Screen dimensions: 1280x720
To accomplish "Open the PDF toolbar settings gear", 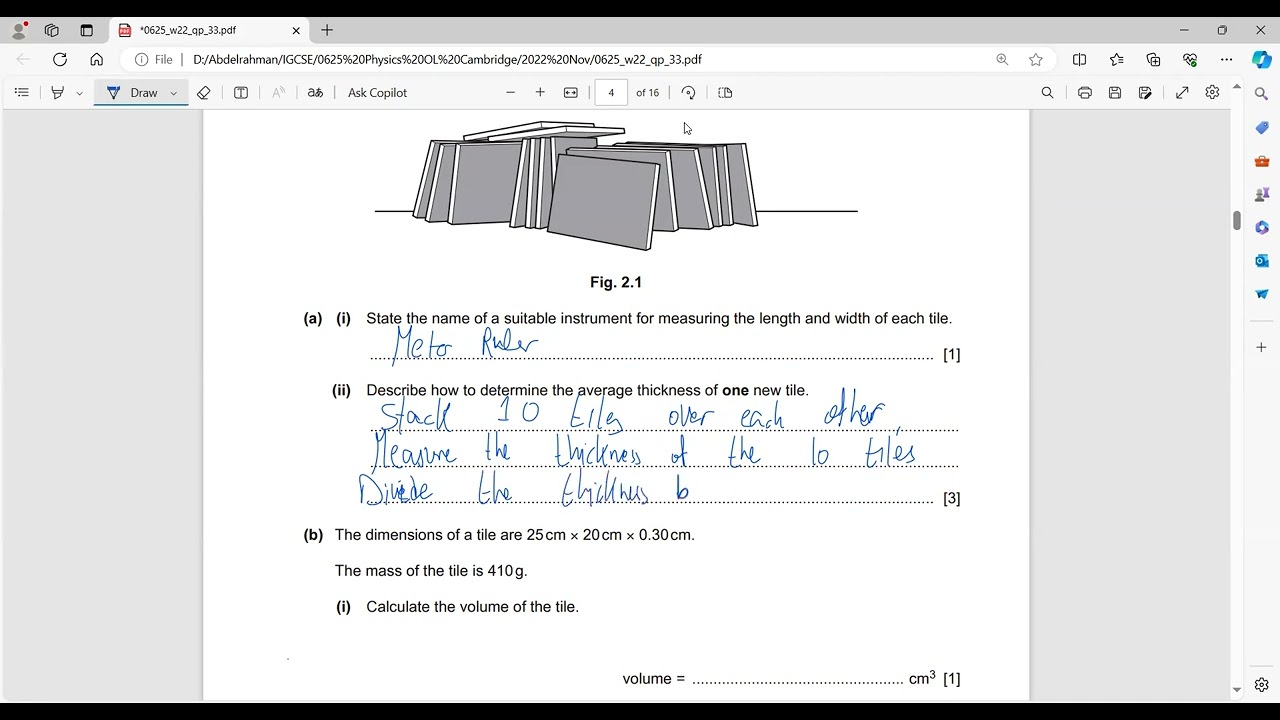I will pos(1212,92).
